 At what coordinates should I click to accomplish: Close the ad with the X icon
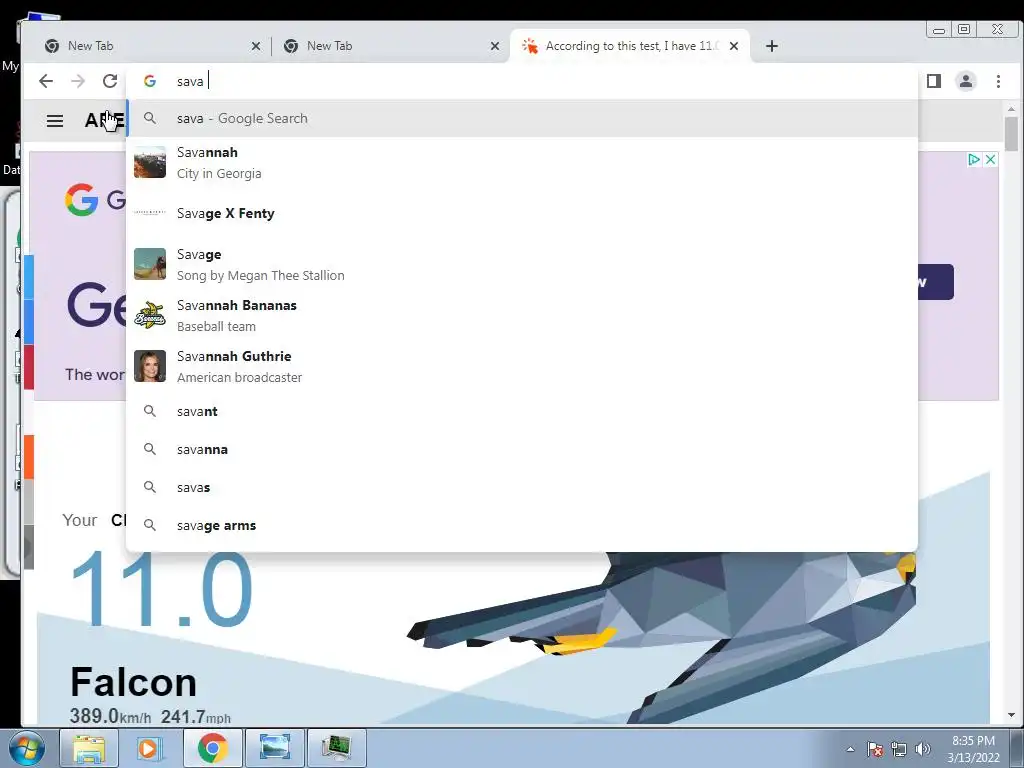[990, 159]
